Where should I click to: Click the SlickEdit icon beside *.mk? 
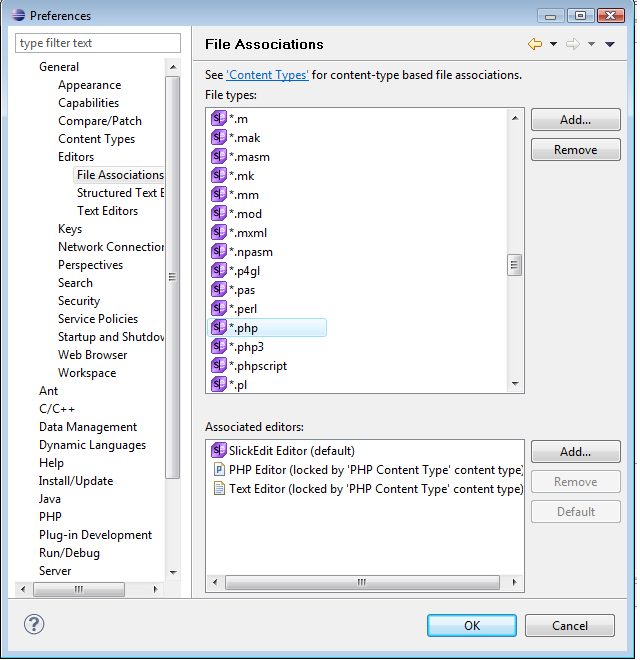click(x=219, y=175)
